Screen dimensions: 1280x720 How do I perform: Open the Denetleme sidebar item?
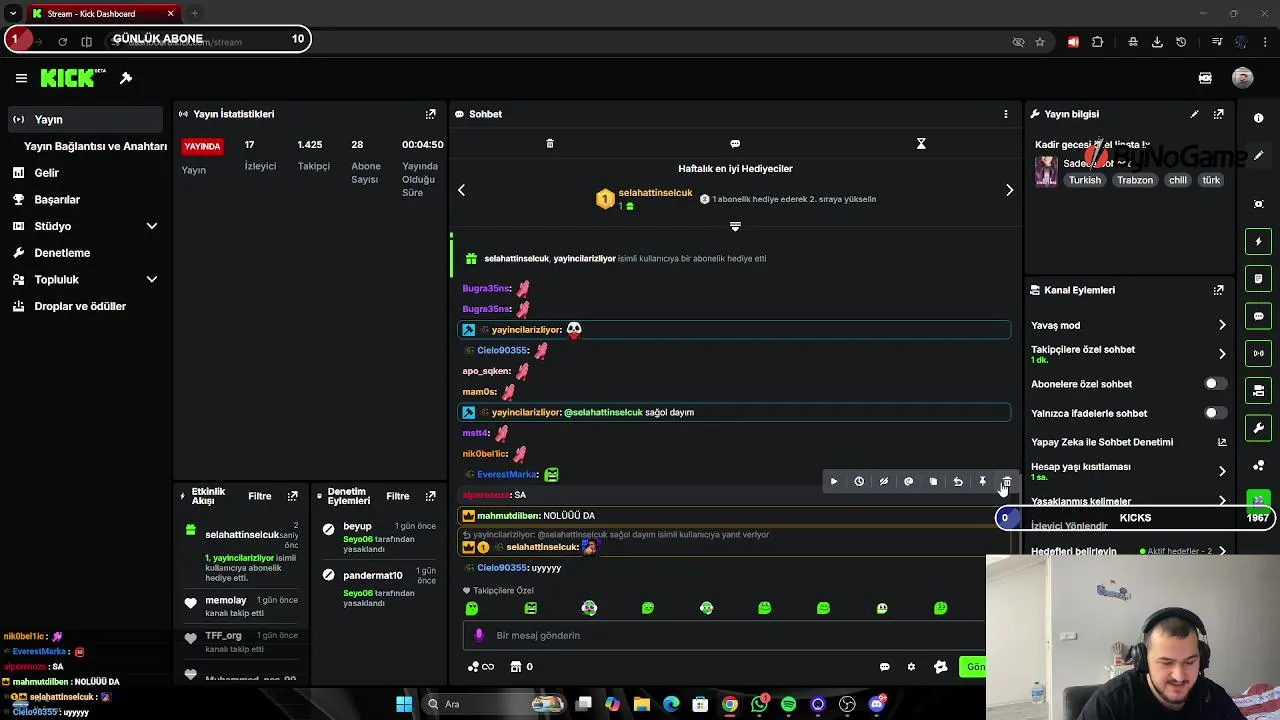point(85,253)
